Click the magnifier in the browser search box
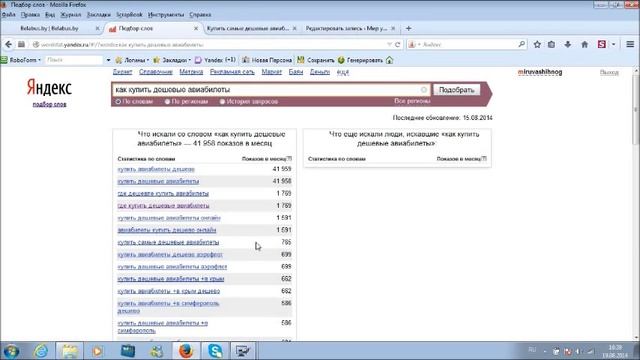640x360 pixels. coord(522,44)
